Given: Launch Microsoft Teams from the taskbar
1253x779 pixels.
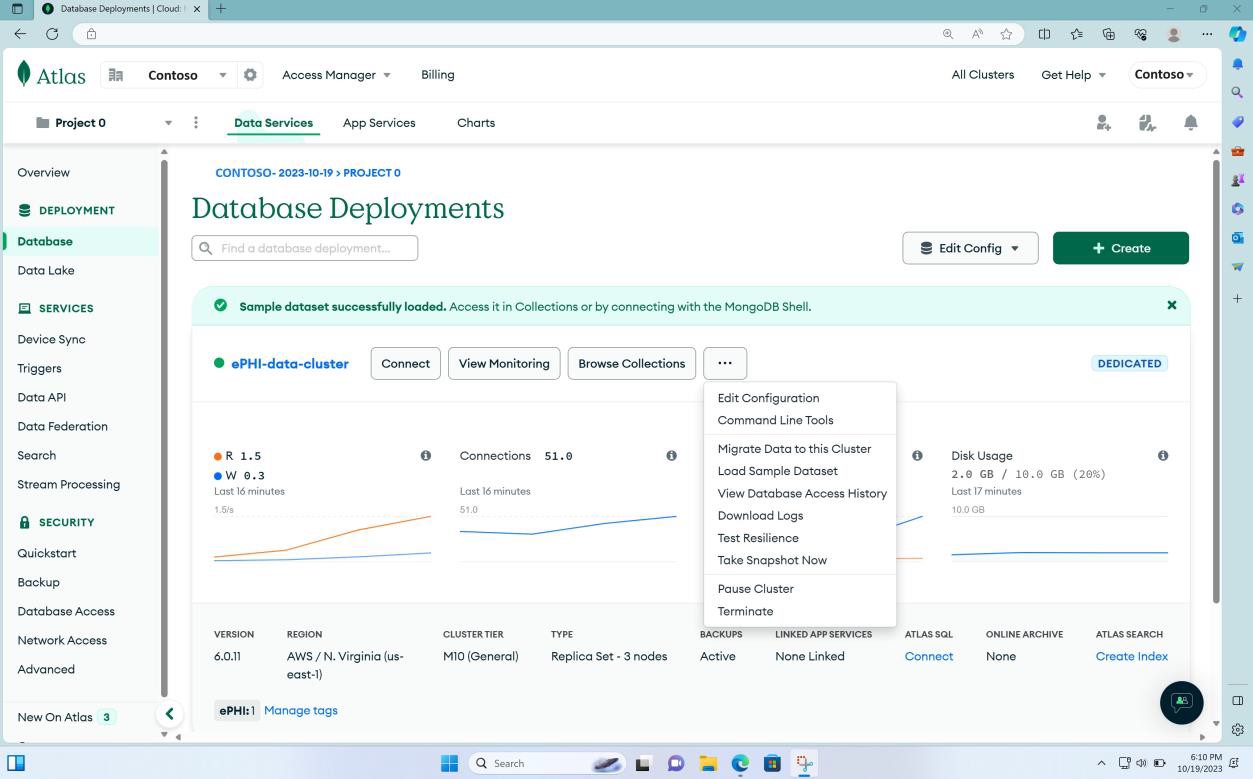Looking at the screenshot, I should (675, 763).
